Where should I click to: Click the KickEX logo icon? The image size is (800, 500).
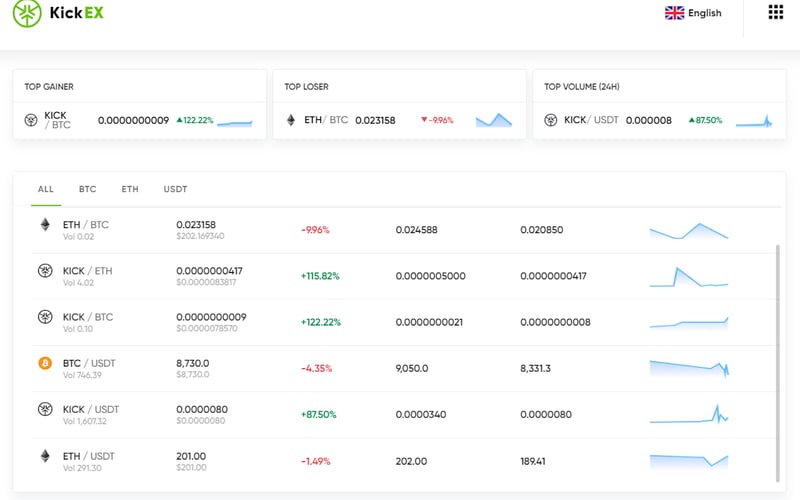coord(27,13)
